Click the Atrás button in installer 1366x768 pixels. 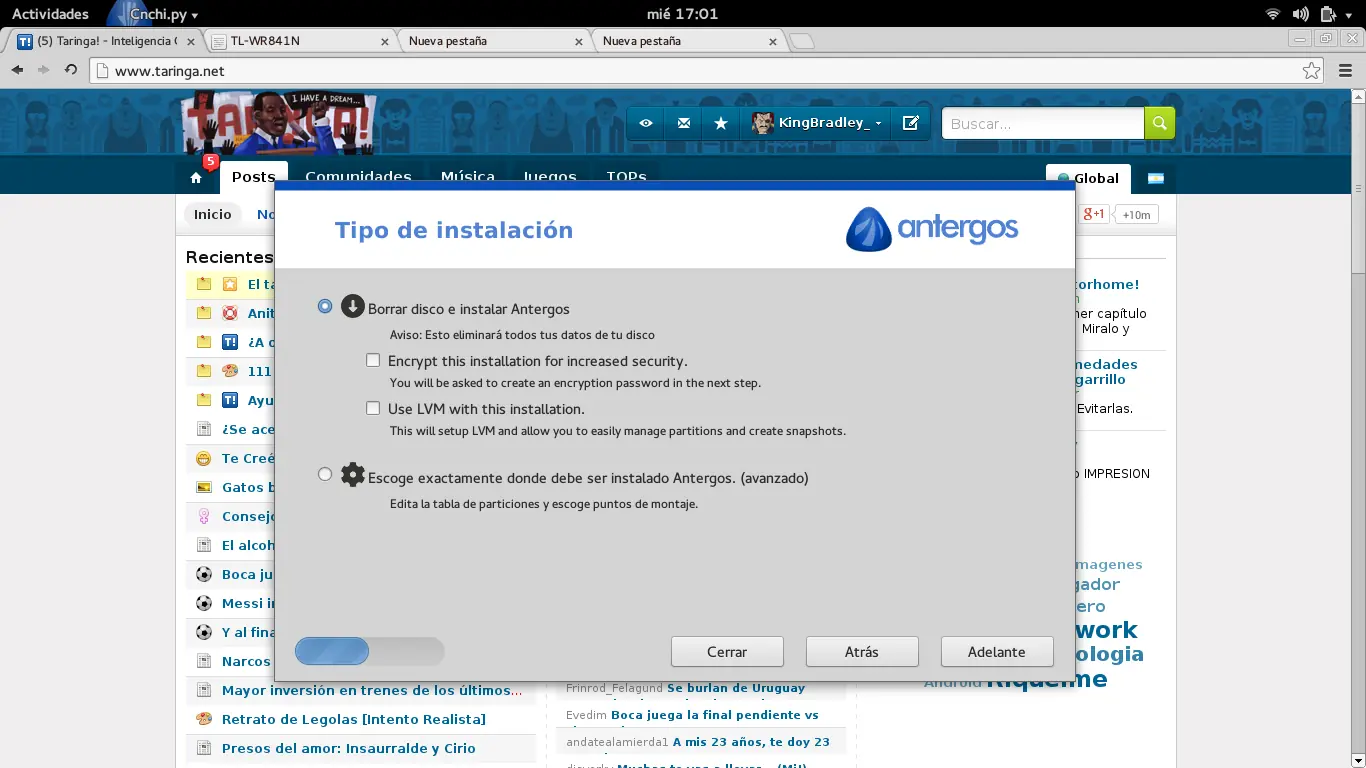[x=862, y=651]
